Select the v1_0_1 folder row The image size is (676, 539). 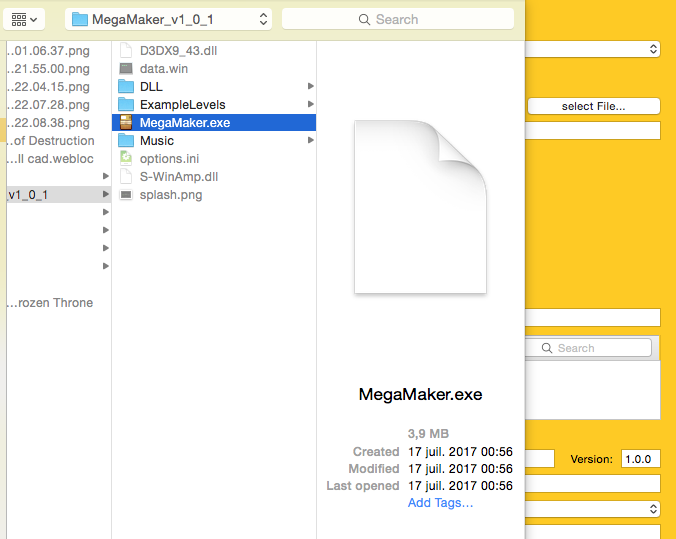(59, 194)
